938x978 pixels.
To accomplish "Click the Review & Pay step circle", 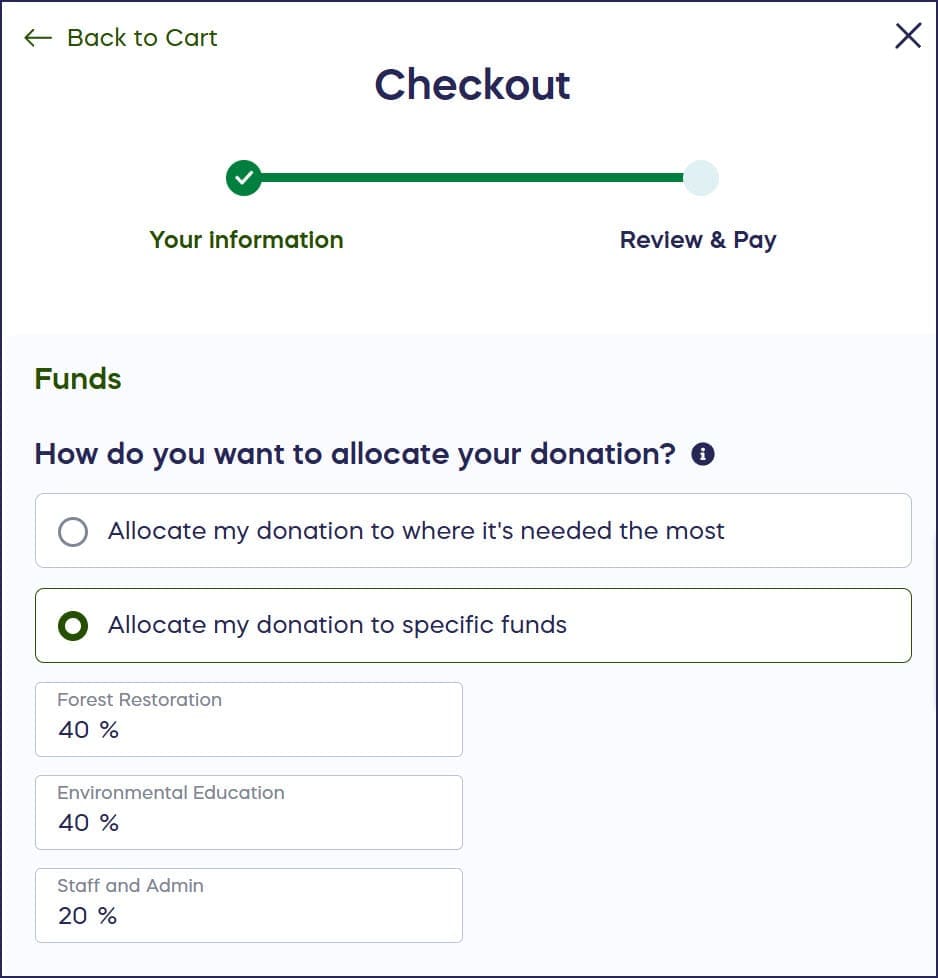I will pyautogui.click(x=700, y=178).
